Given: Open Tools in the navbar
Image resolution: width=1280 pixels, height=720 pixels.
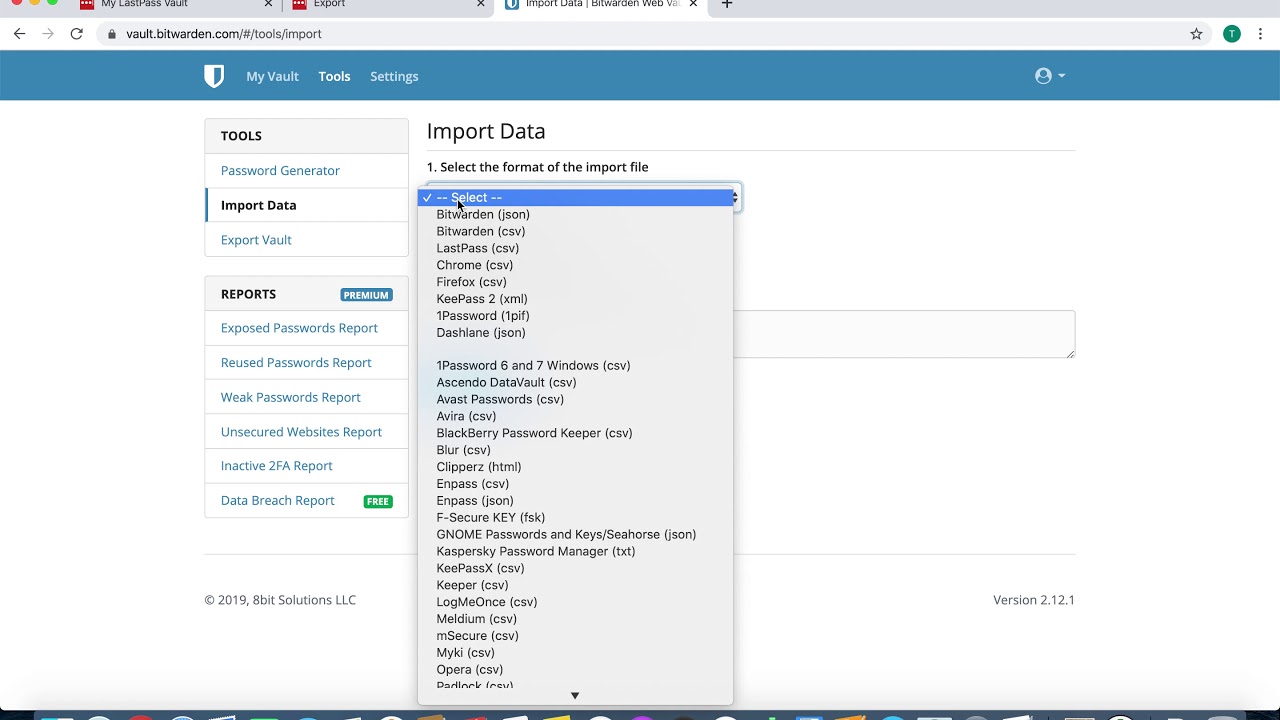Looking at the screenshot, I should 334,76.
